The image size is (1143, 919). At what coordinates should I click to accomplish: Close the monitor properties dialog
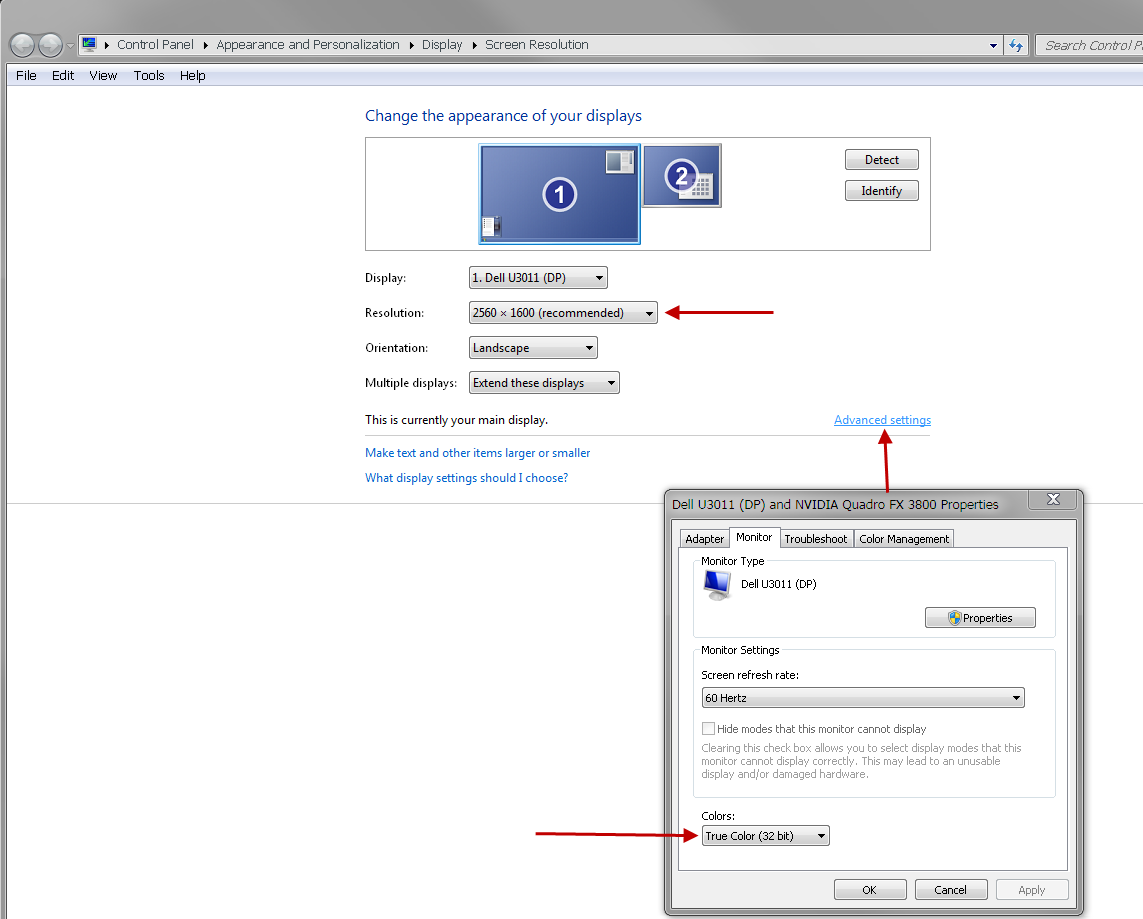pos(1053,500)
